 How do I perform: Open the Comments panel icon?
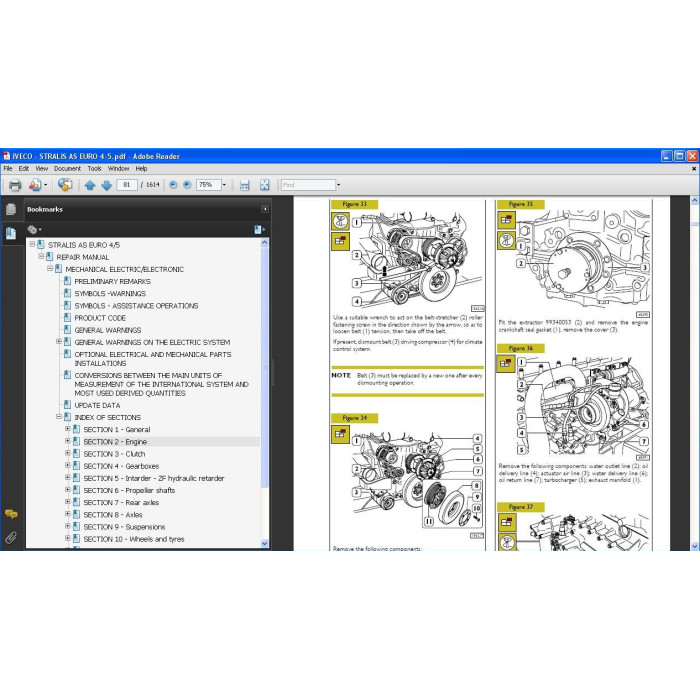pos(11,514)
